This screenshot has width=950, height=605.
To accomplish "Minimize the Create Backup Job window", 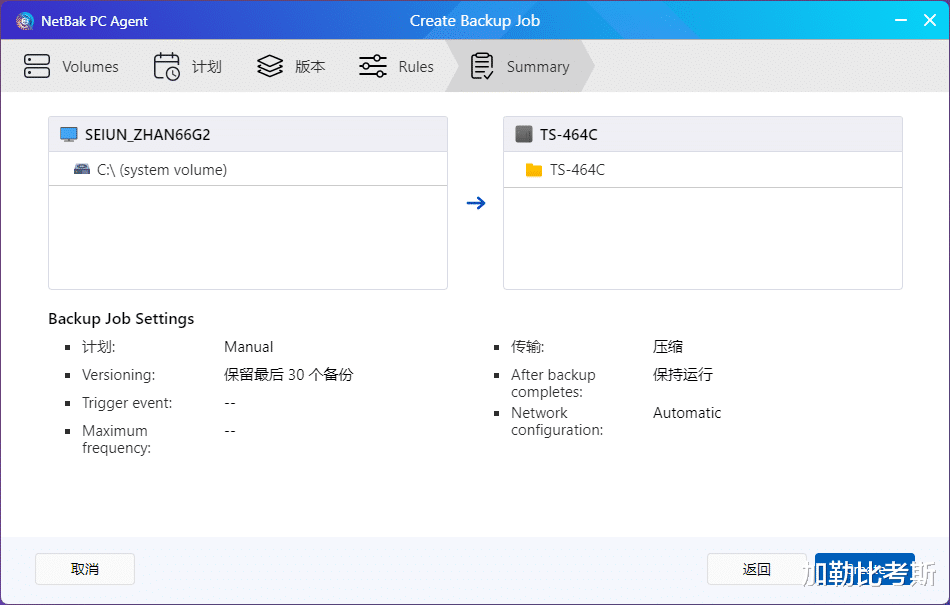I will (x=901, y=20).
